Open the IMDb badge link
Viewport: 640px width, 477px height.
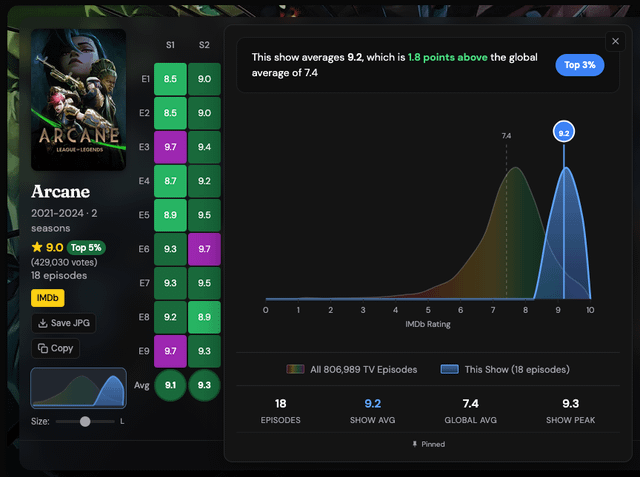point(48,297)
